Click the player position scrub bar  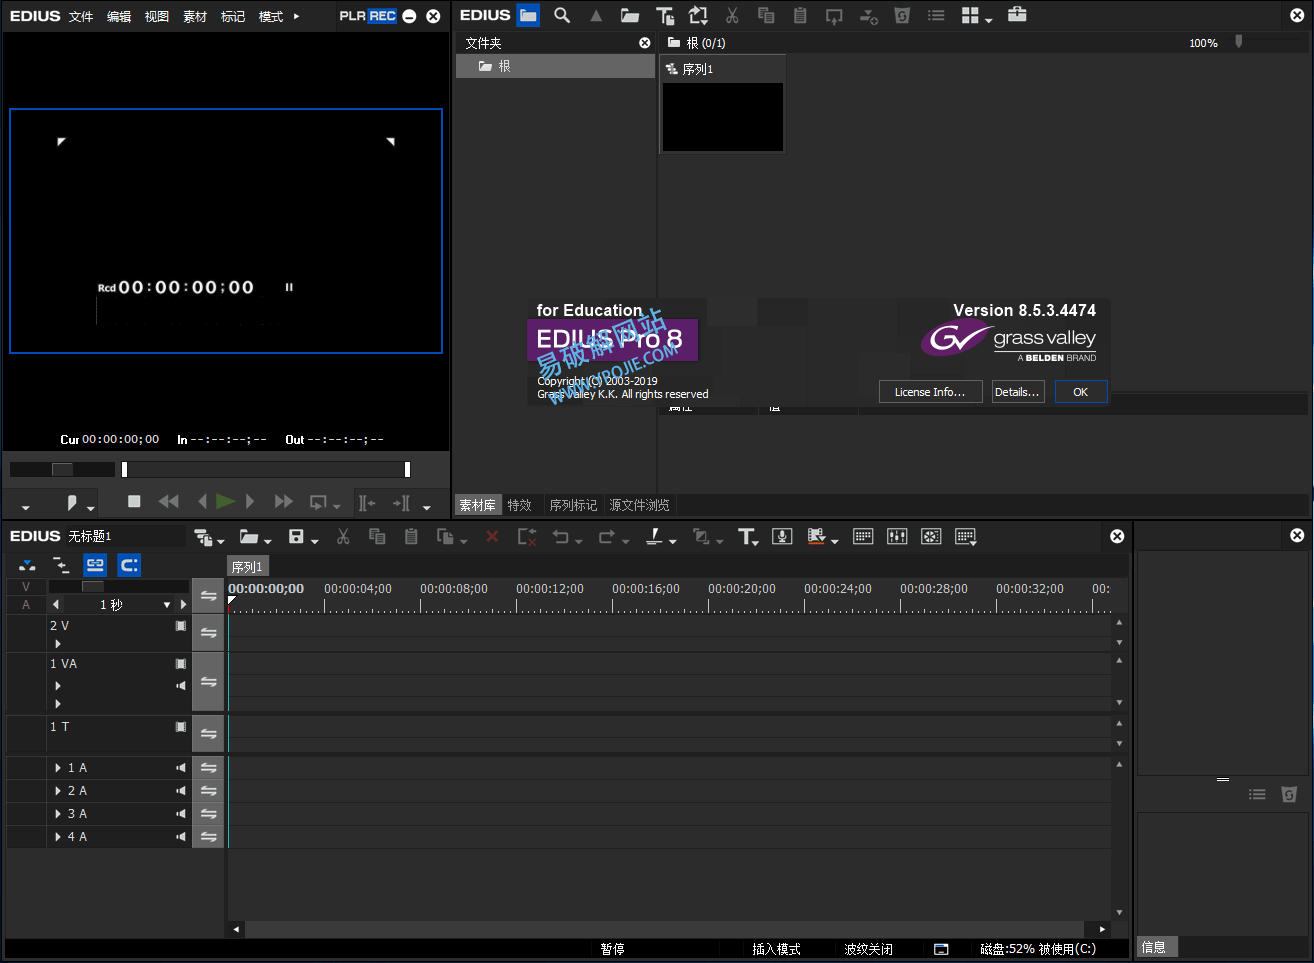click(x=265, y=469)
